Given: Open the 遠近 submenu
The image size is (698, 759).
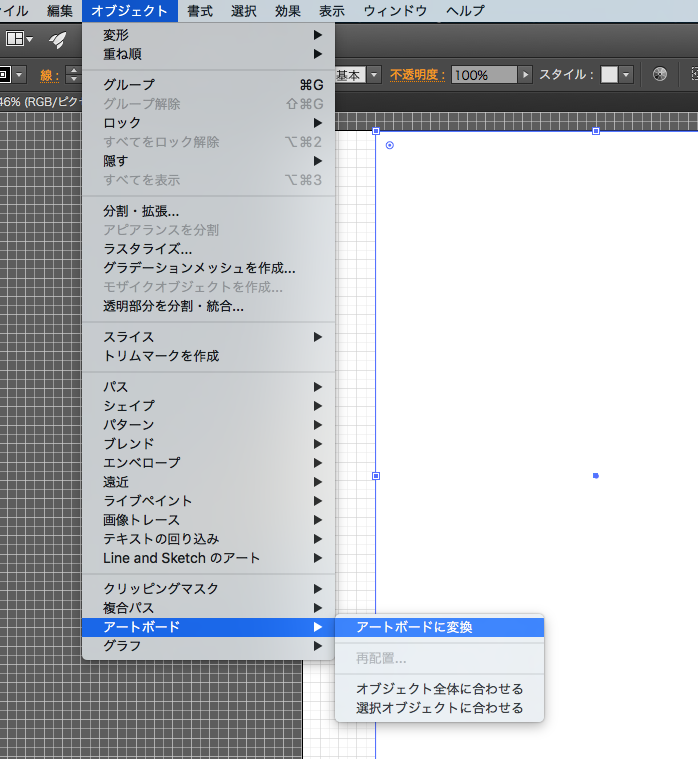Looking at the screenshot, I should click(209, 482).
